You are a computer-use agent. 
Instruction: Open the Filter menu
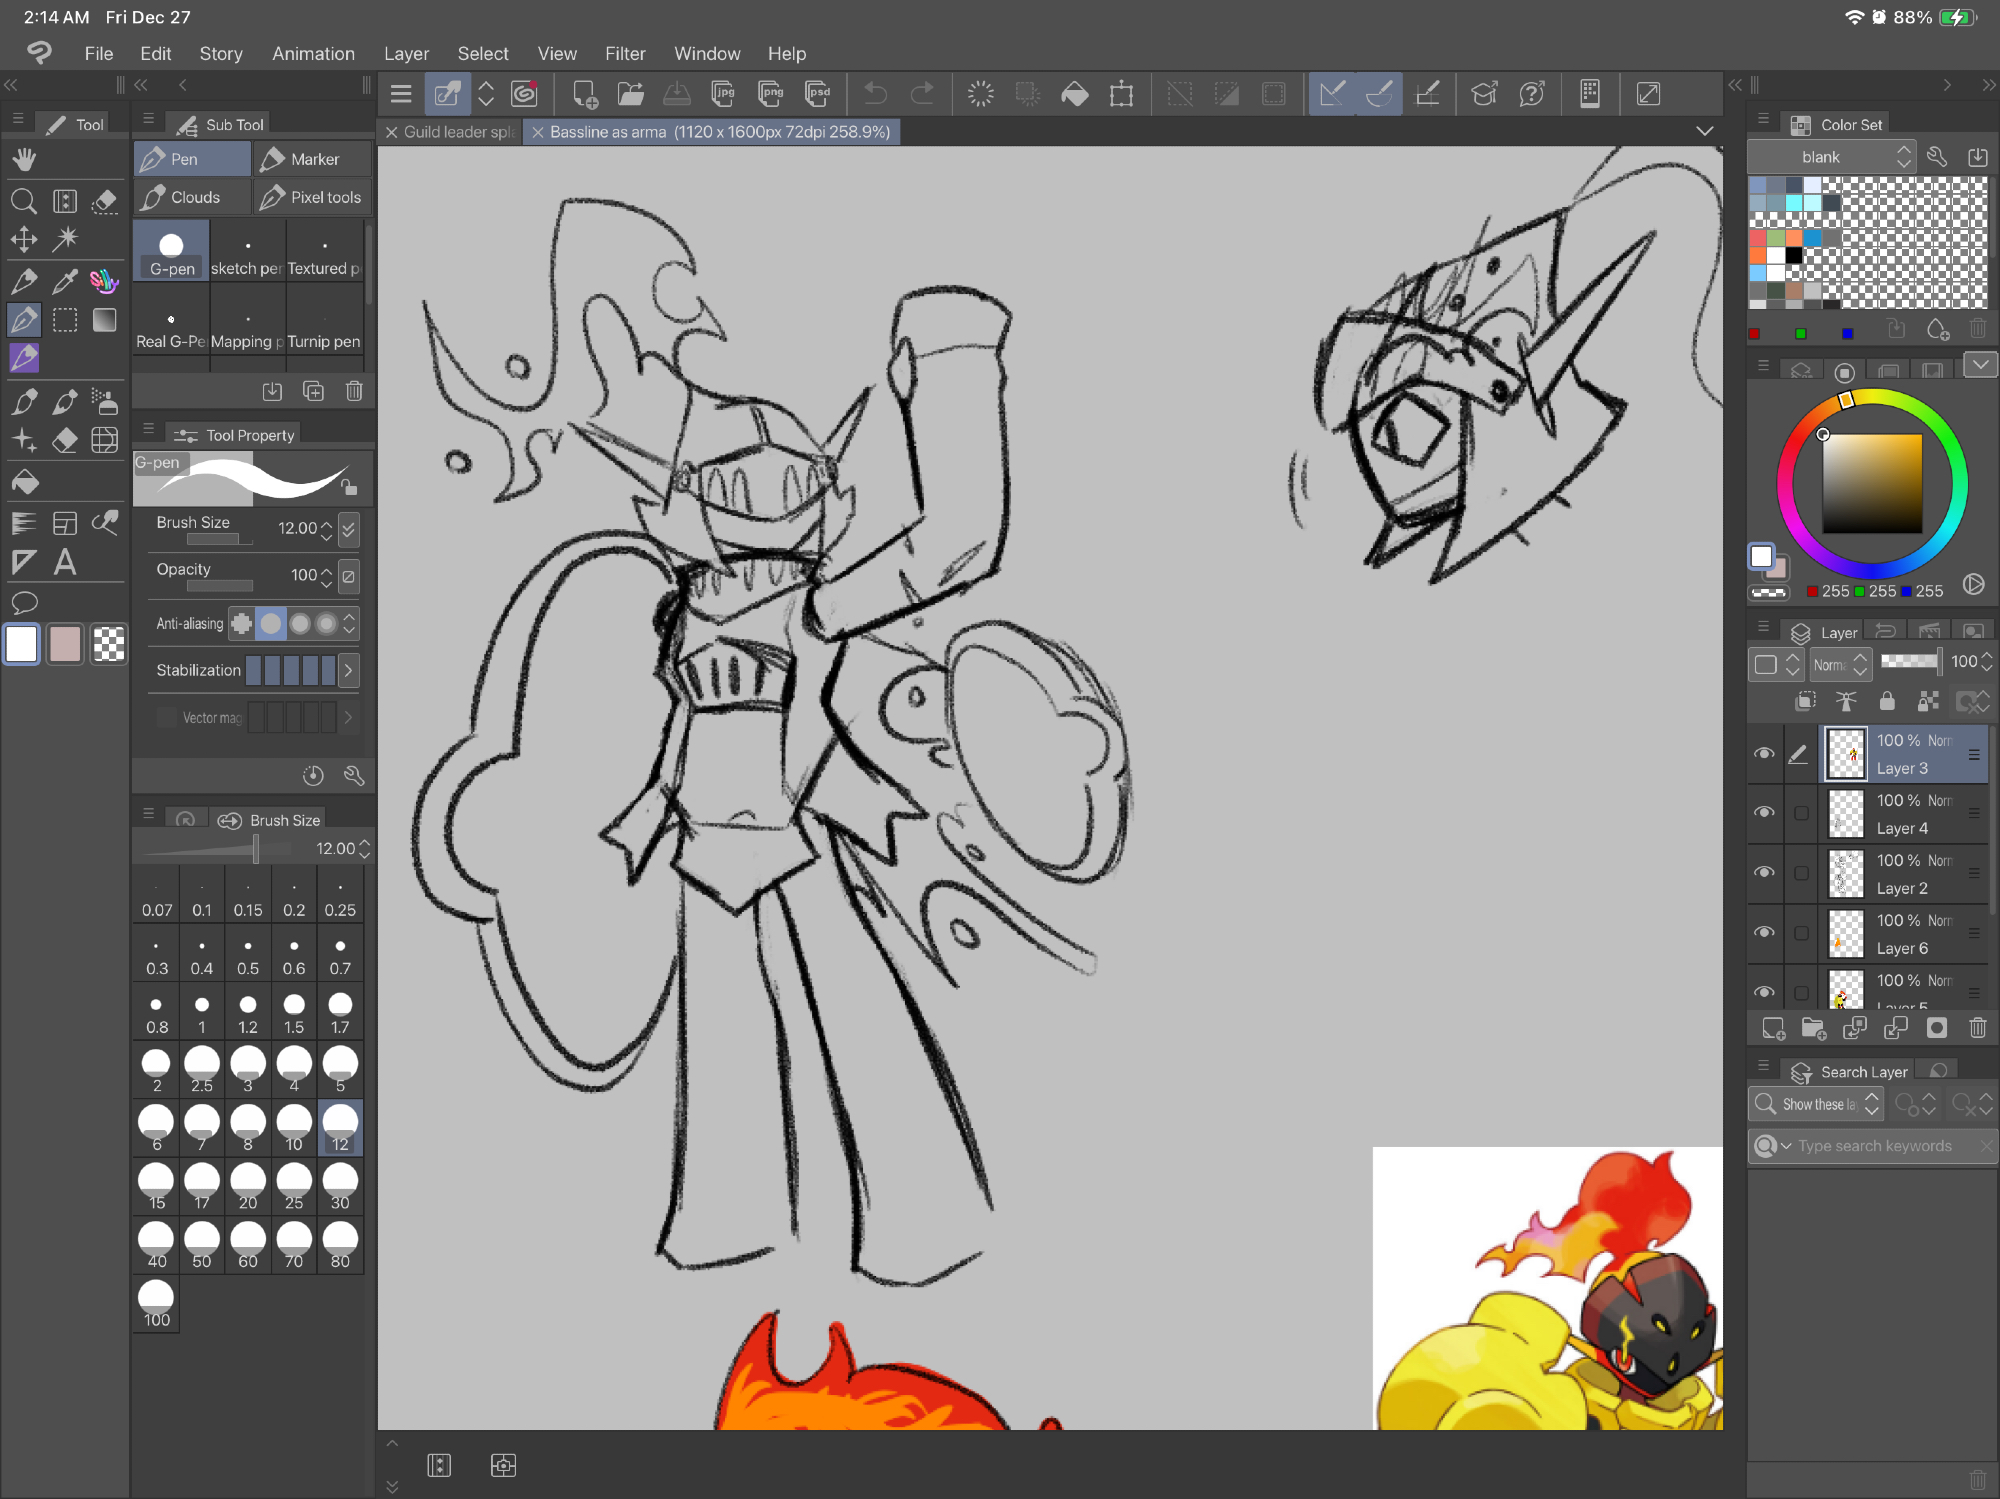[x=624, y=54]
